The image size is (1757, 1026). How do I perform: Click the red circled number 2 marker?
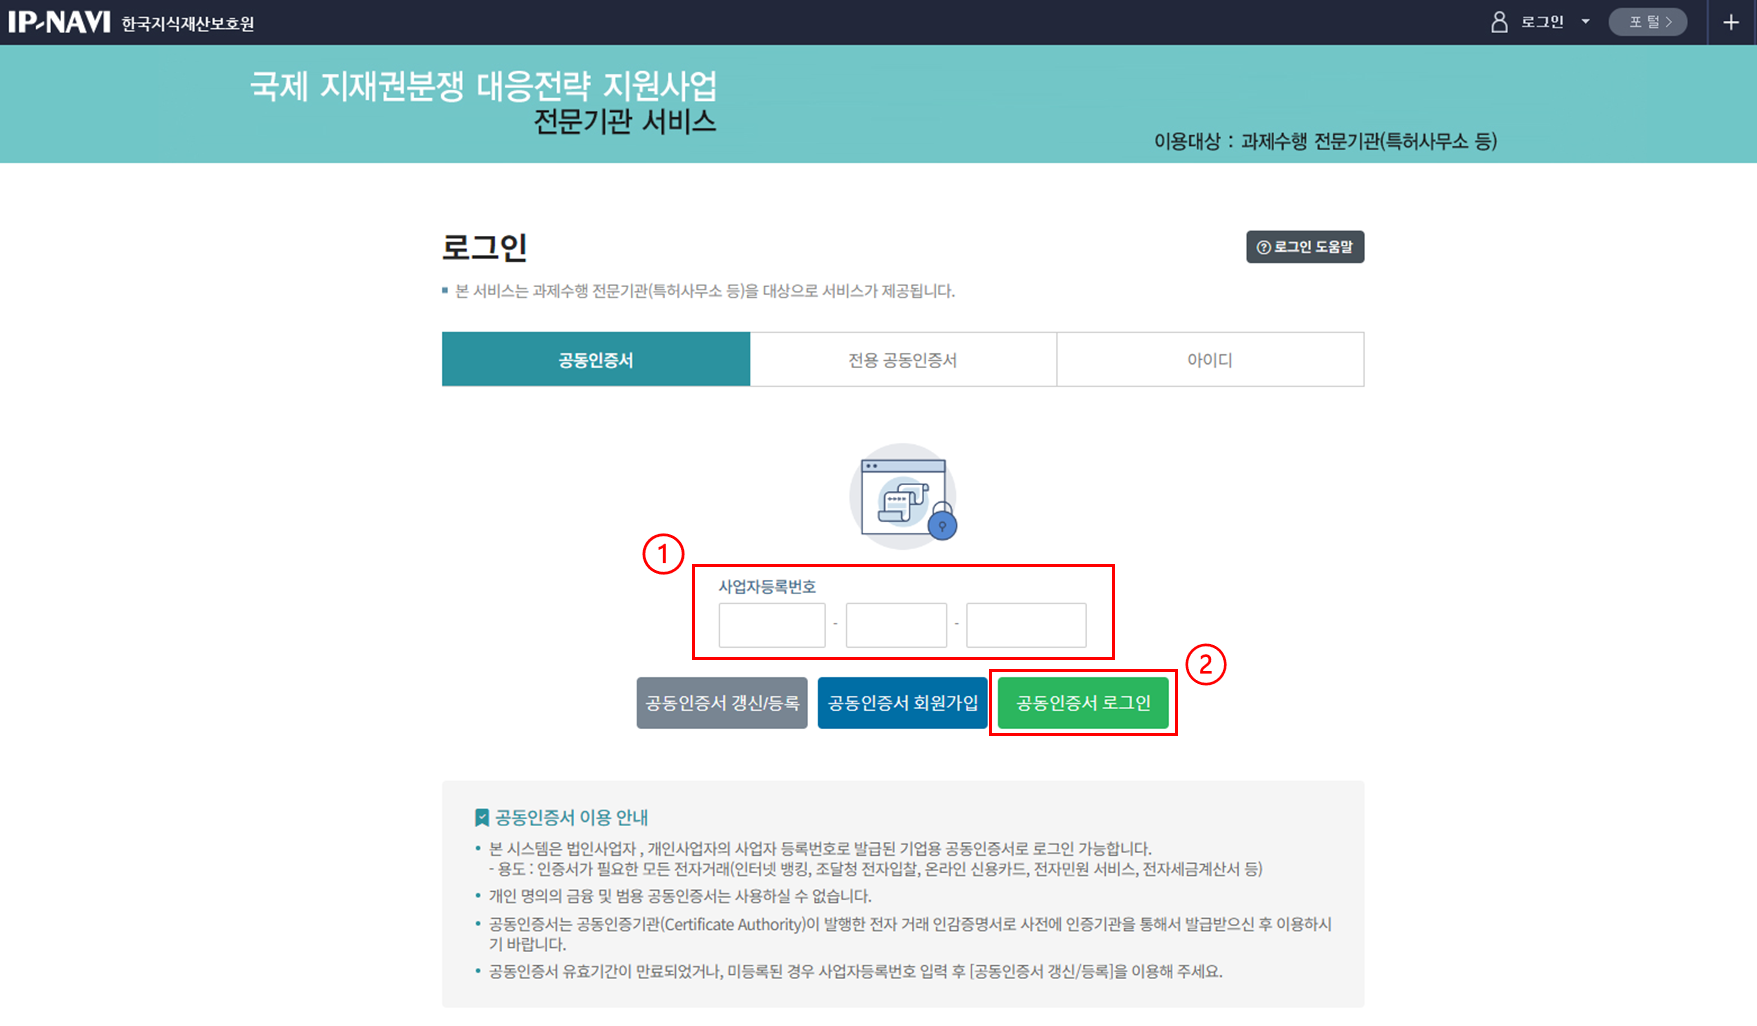[x=1205, y=664]
